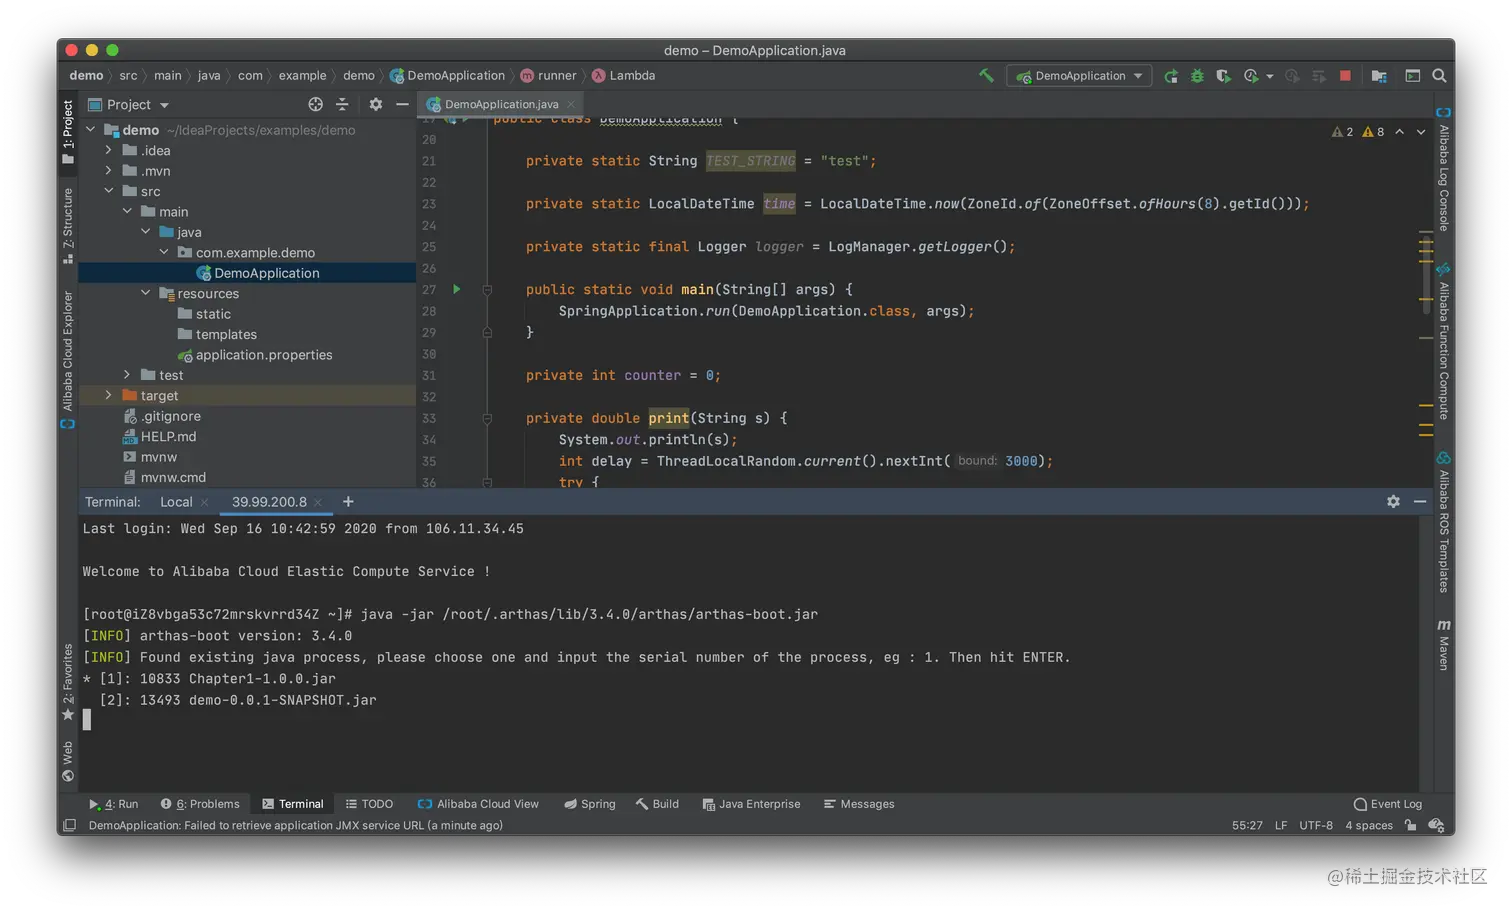
Task: Click the Rerun DemoApplication icon
Action: click(x=1171, y=76)
